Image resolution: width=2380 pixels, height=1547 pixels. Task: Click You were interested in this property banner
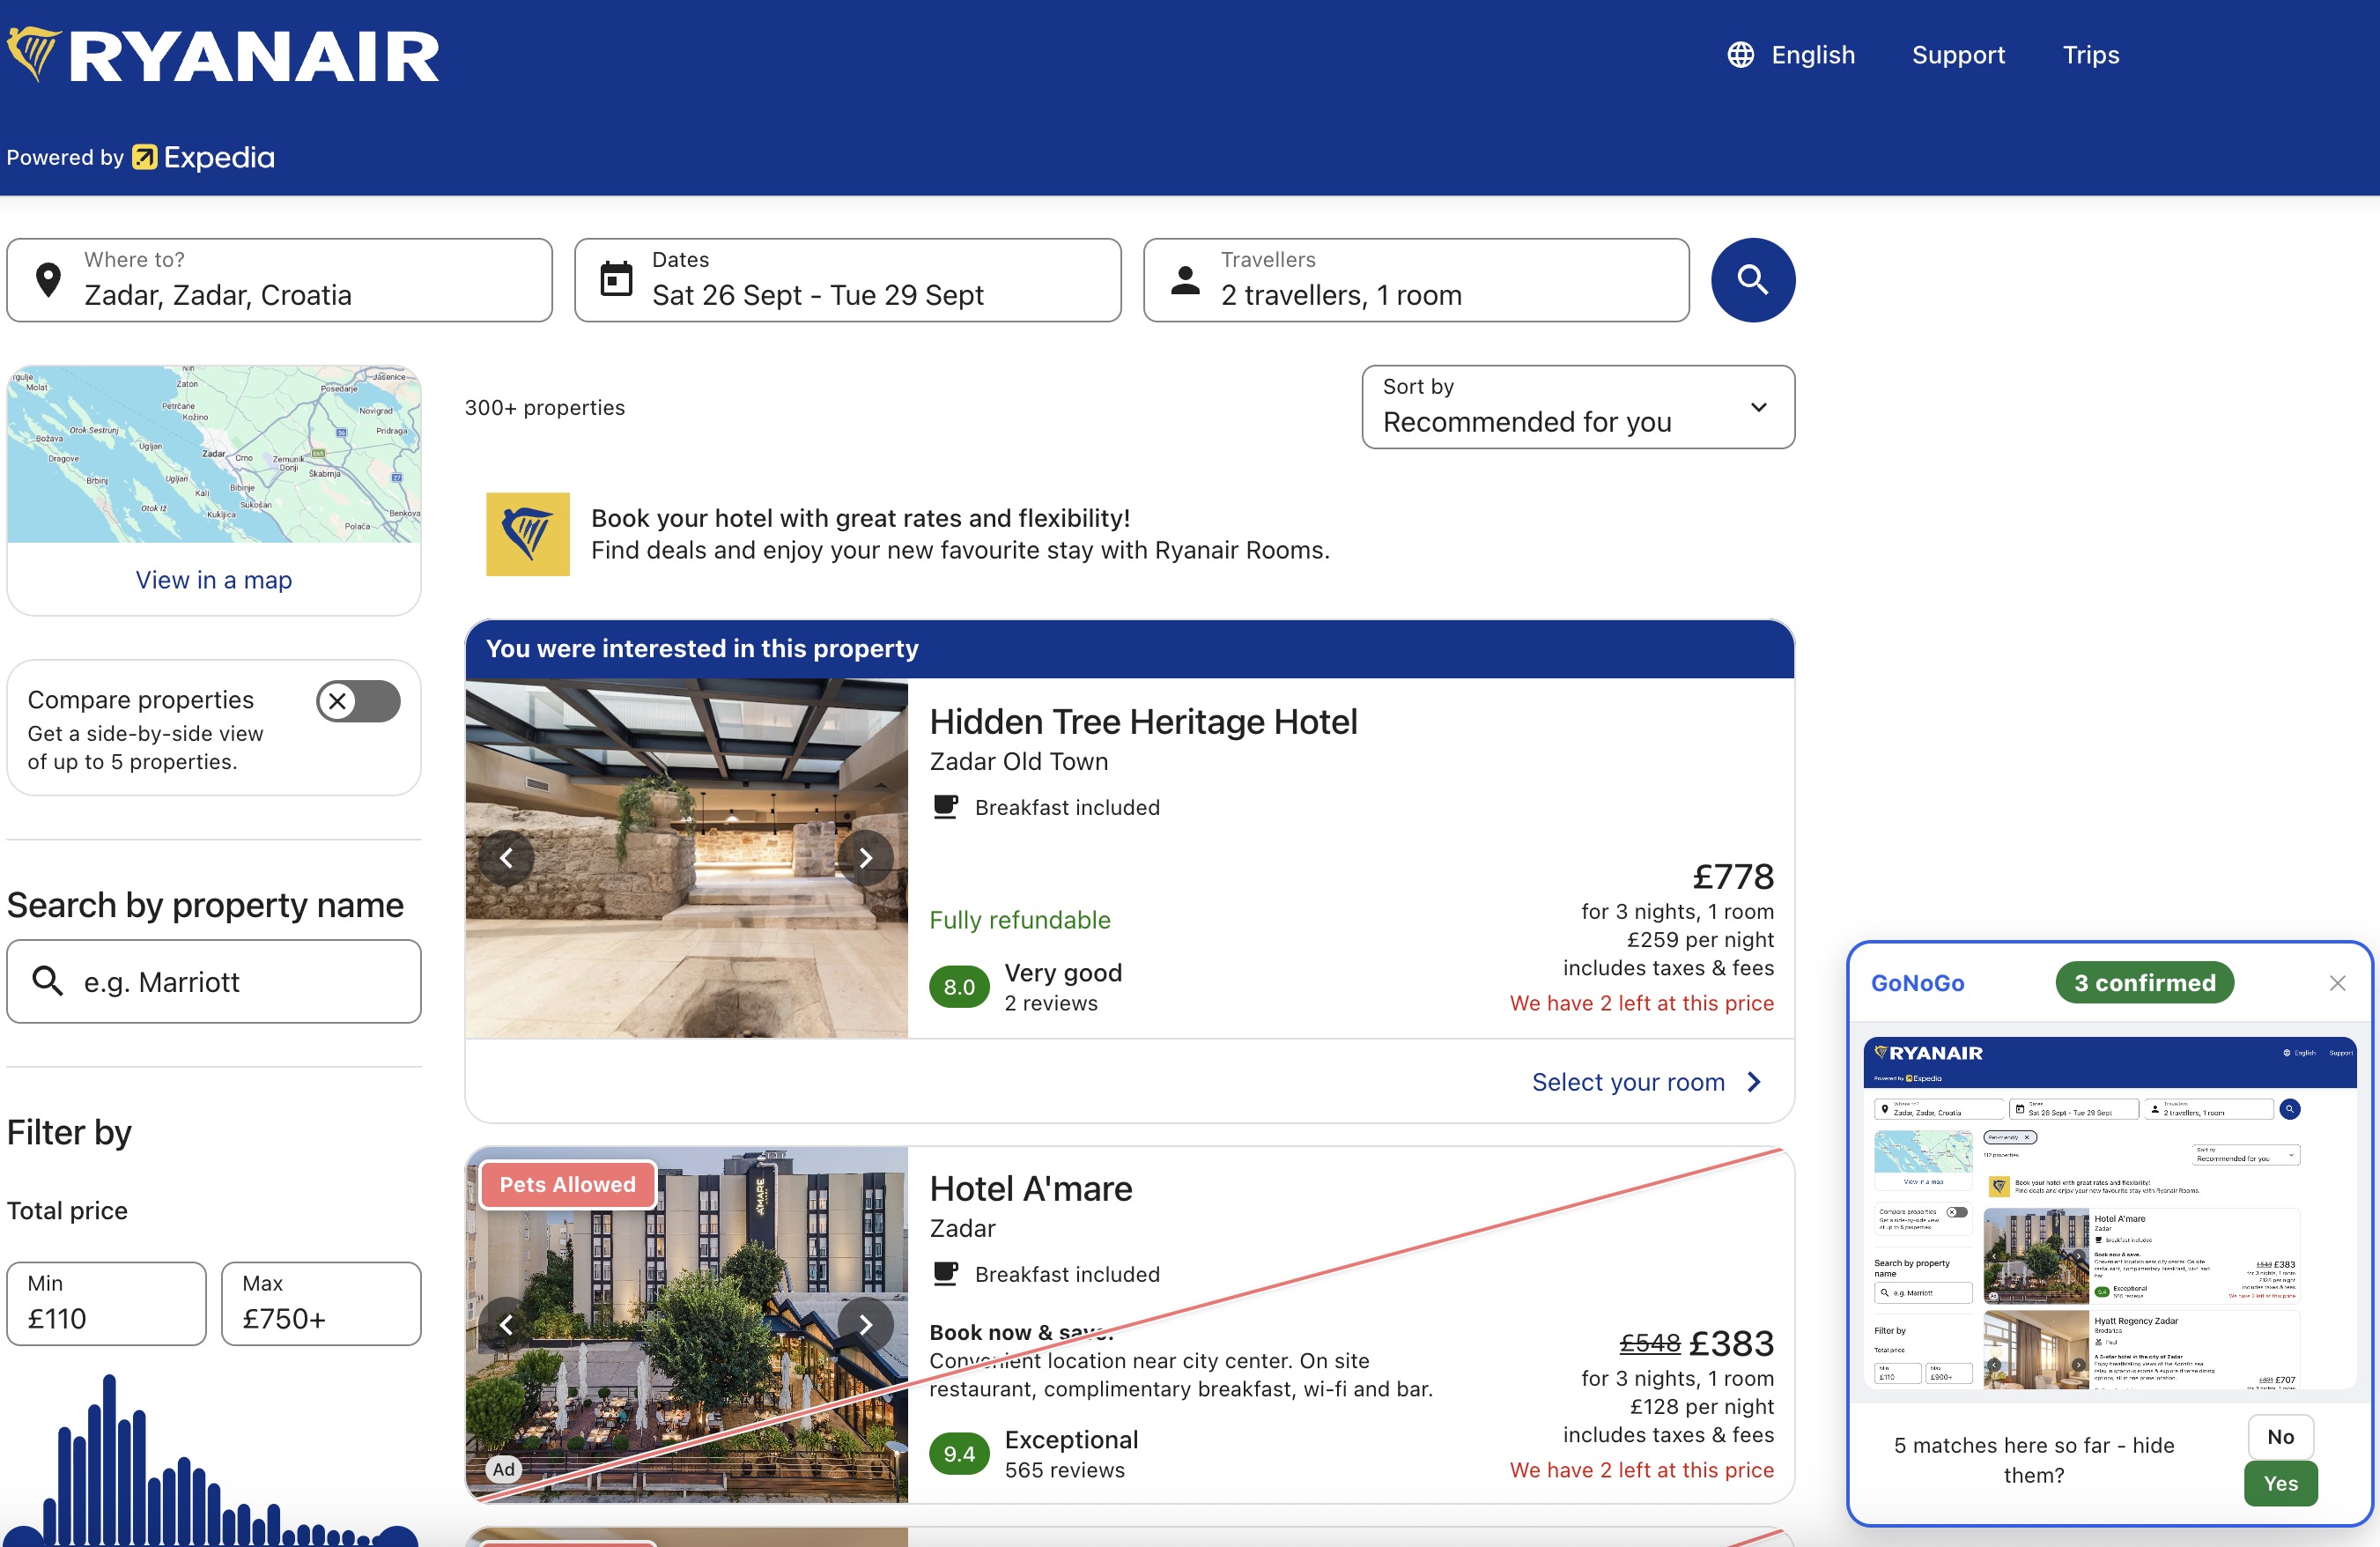[x=1130, y=649]
